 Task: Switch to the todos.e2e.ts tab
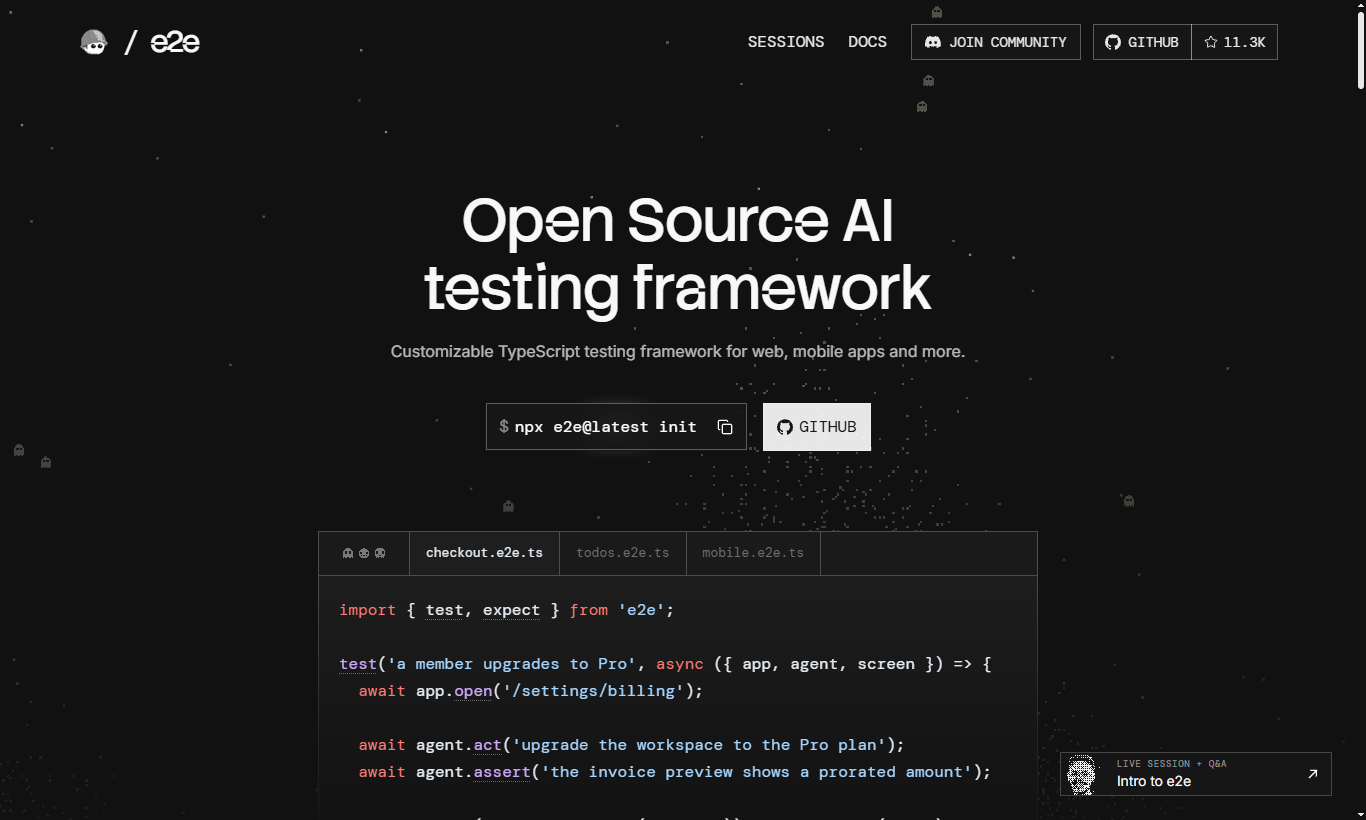coord(623,553)
